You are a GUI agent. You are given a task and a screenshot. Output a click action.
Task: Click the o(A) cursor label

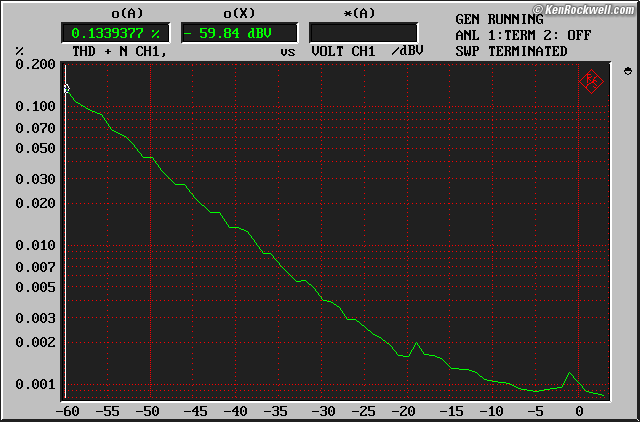click(x=127, y=13)
